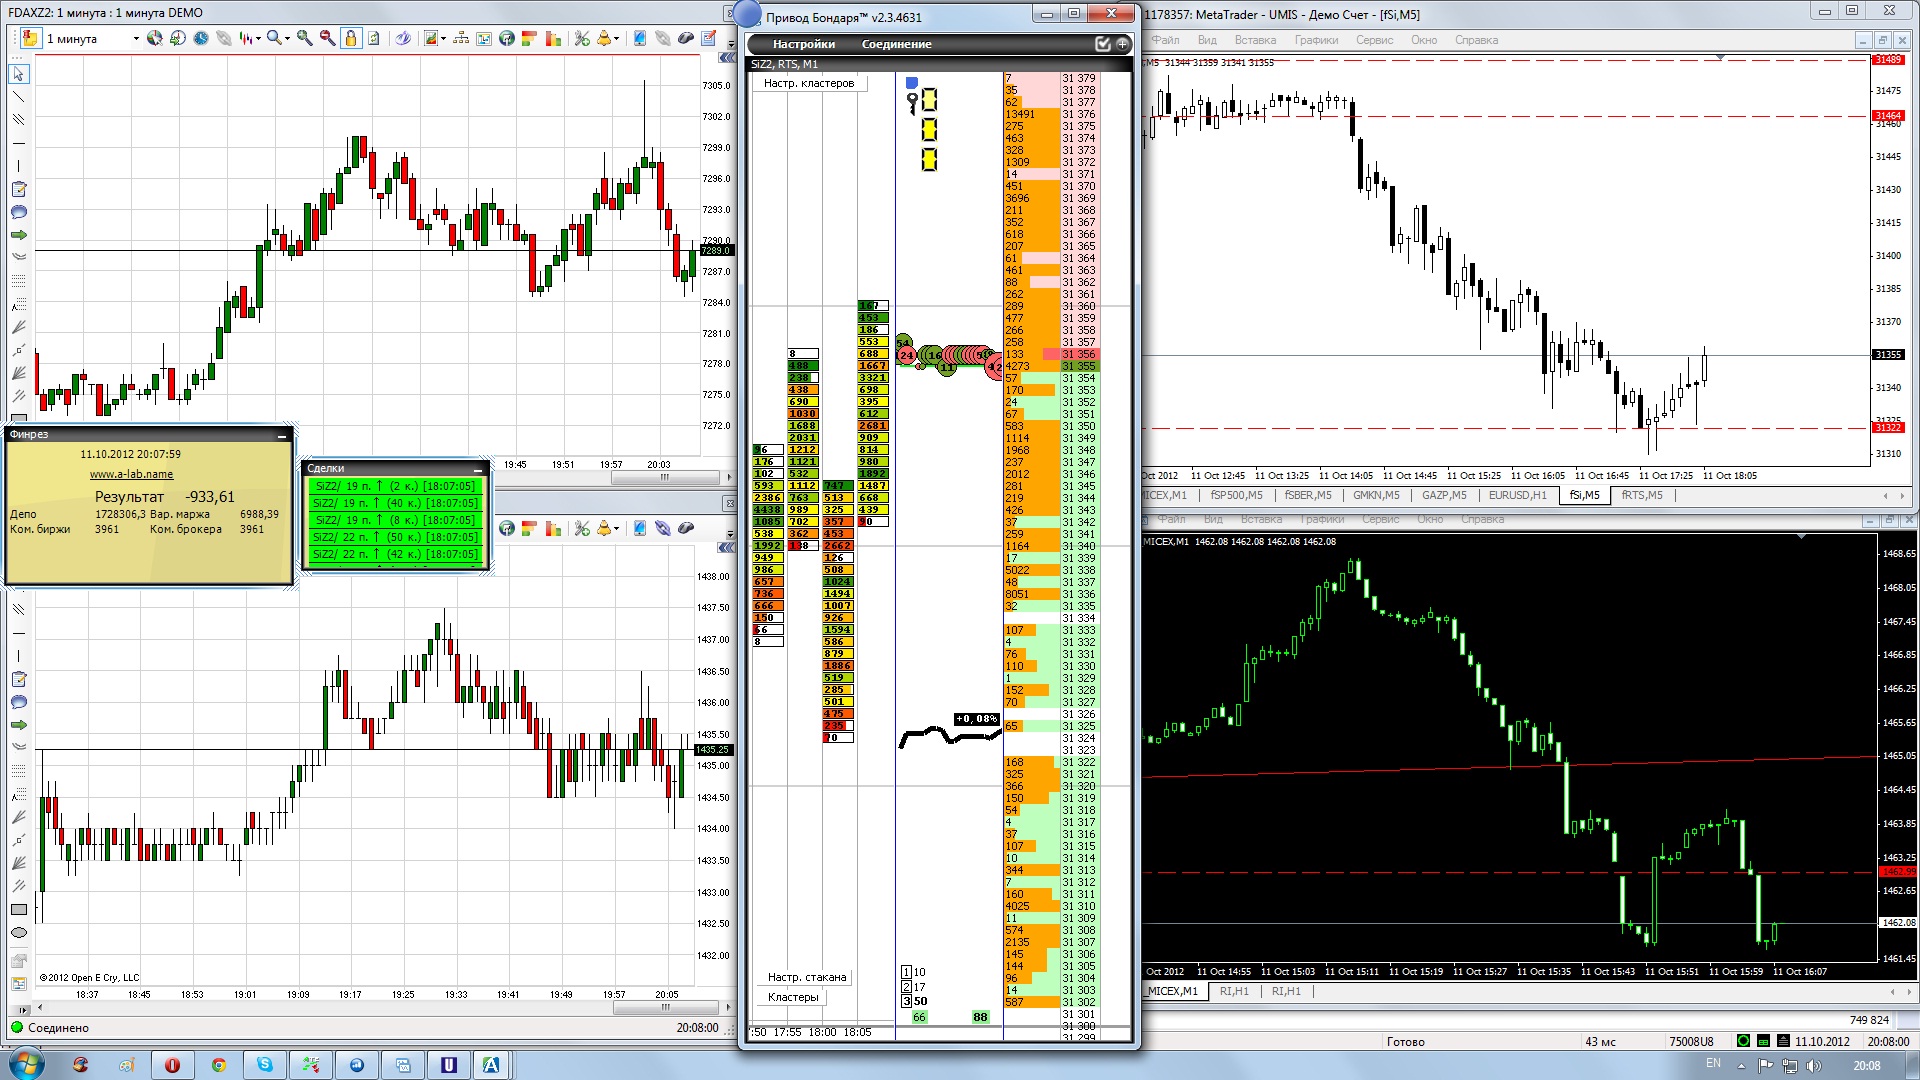This screenshot has height=1080, width=1920.
Task: Switch to the fRTS,M5 chart tab
Action: point(1641,495)
